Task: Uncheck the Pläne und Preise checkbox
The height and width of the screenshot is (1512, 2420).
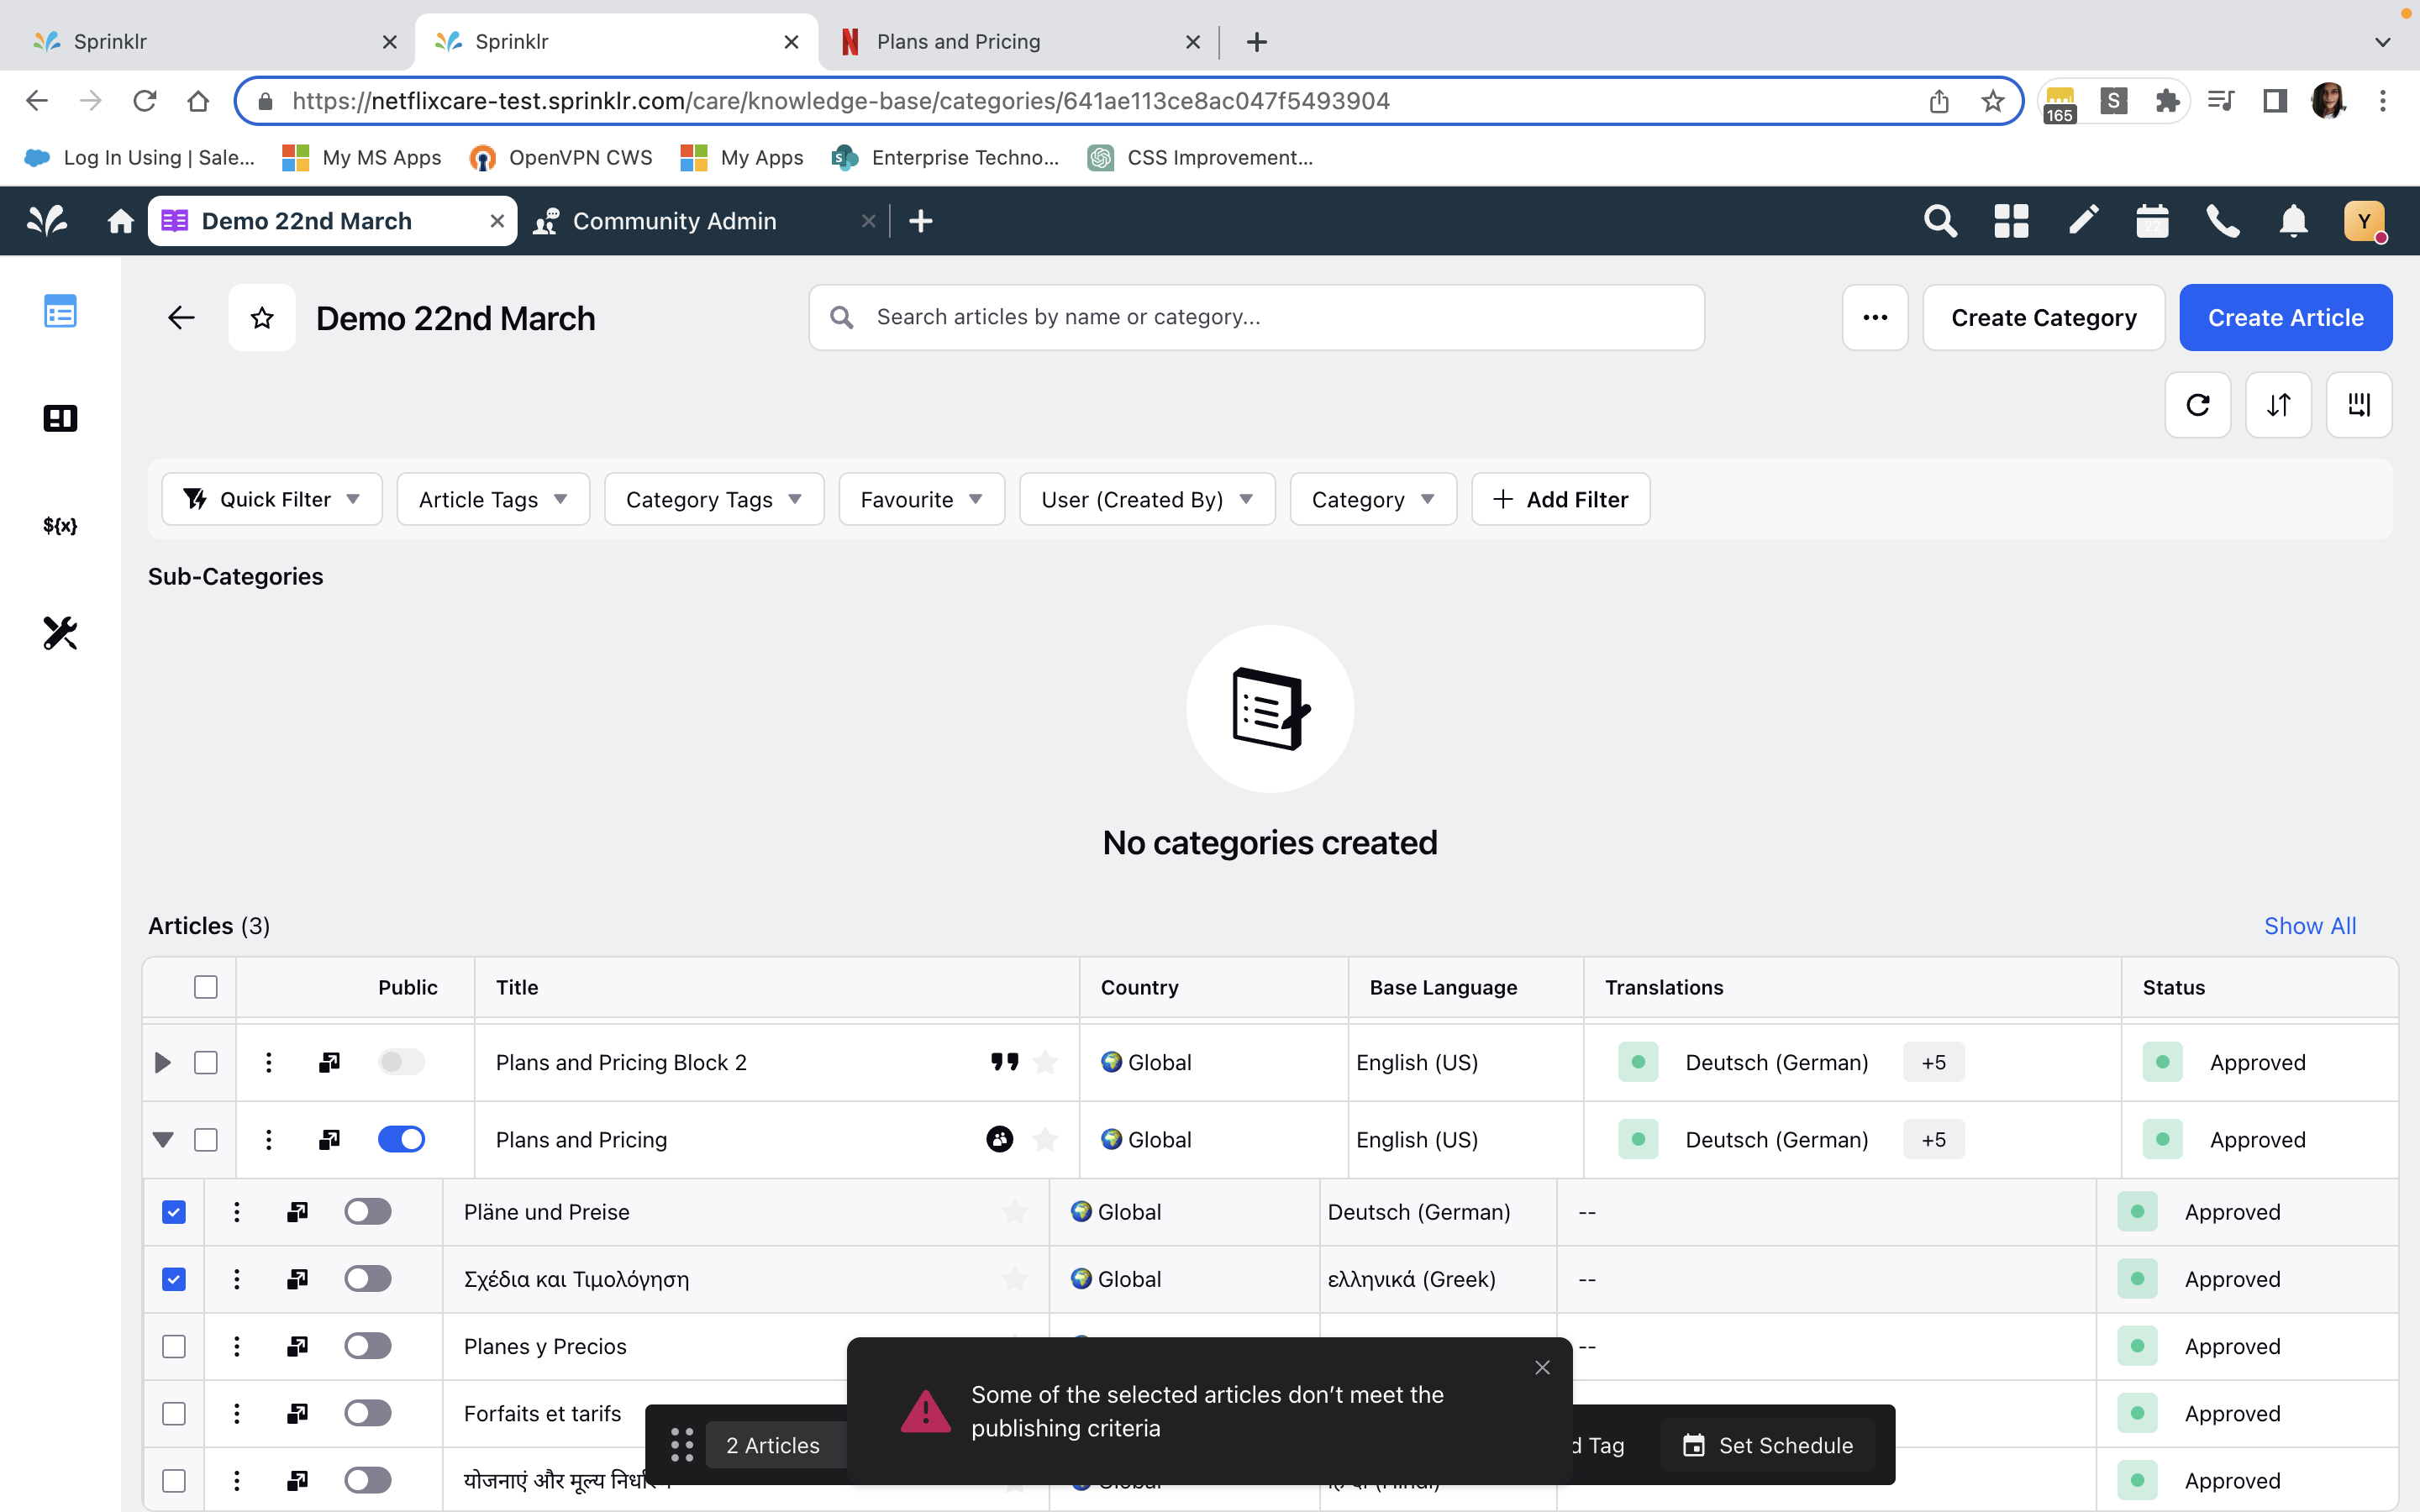Action: pyautogui.click(x=174, y=1212)
